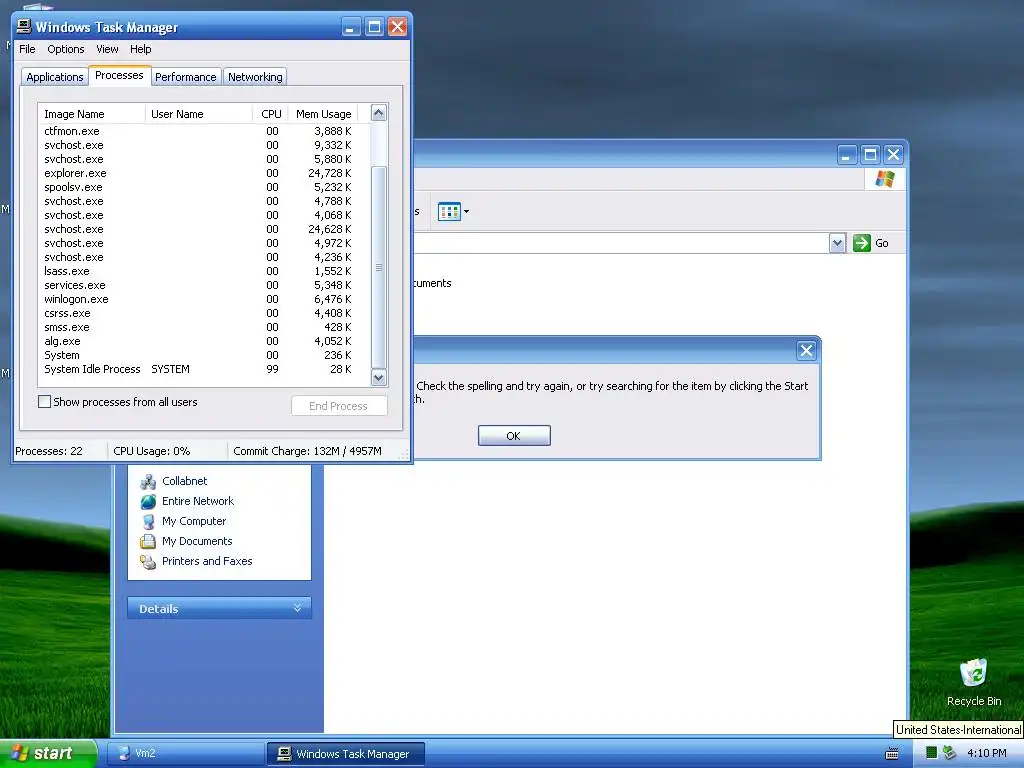Click the Go button beside address bar
Image resolution: width=1024 pixels, height=768 pixels.
coord(871,243)
